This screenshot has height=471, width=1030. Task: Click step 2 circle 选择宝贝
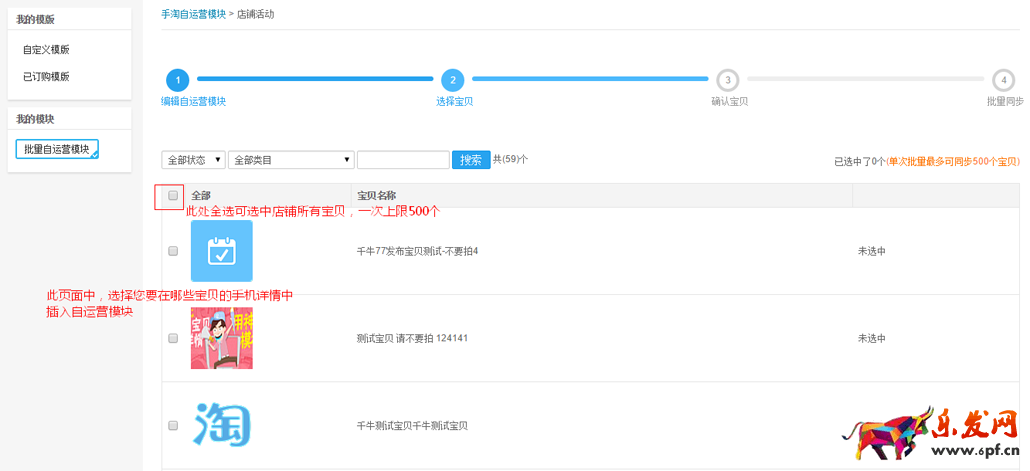(x=452, y=80)
